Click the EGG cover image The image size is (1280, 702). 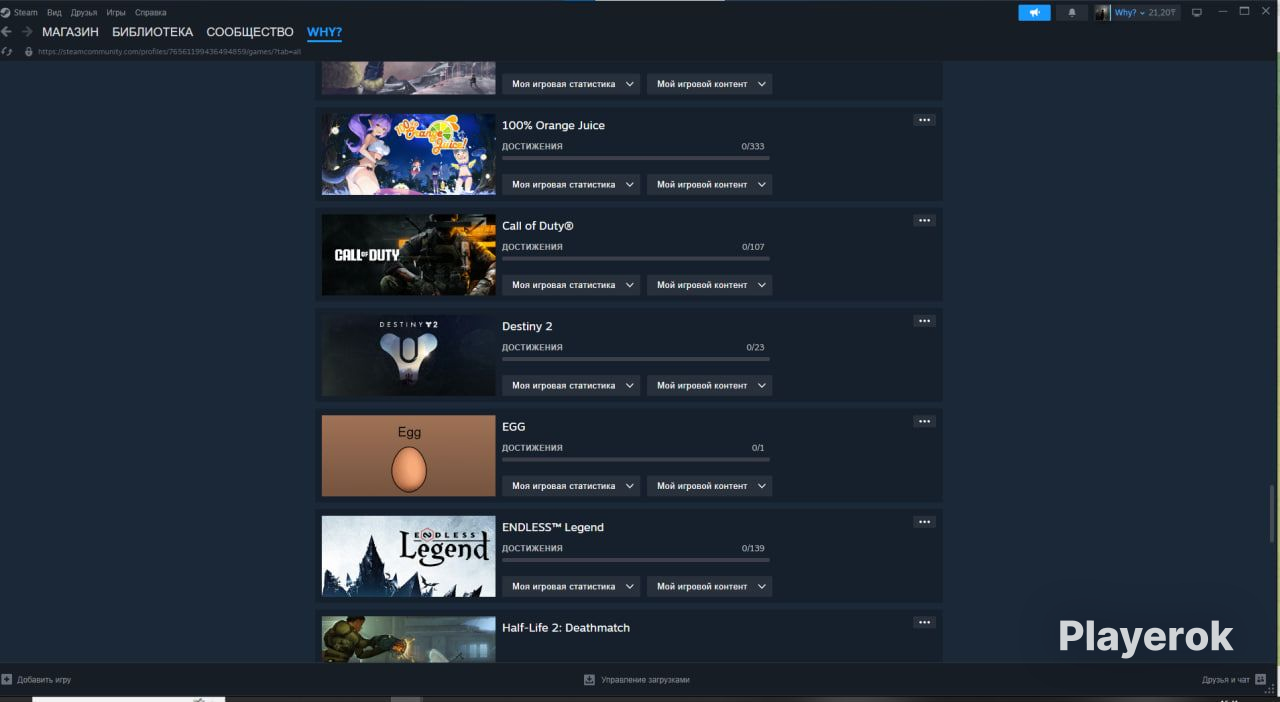click(408, 455)
